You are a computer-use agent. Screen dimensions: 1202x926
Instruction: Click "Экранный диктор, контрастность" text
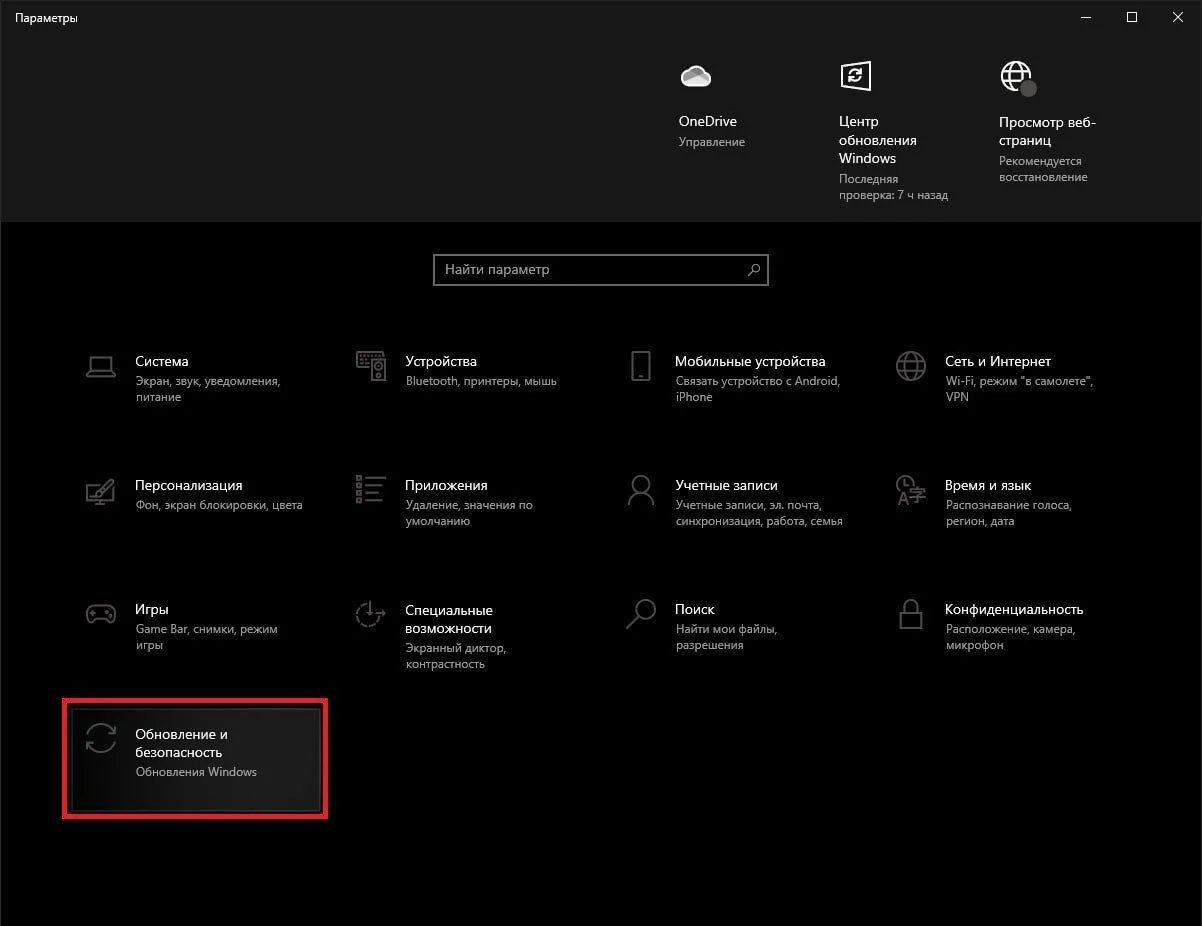tap(456, 656)
